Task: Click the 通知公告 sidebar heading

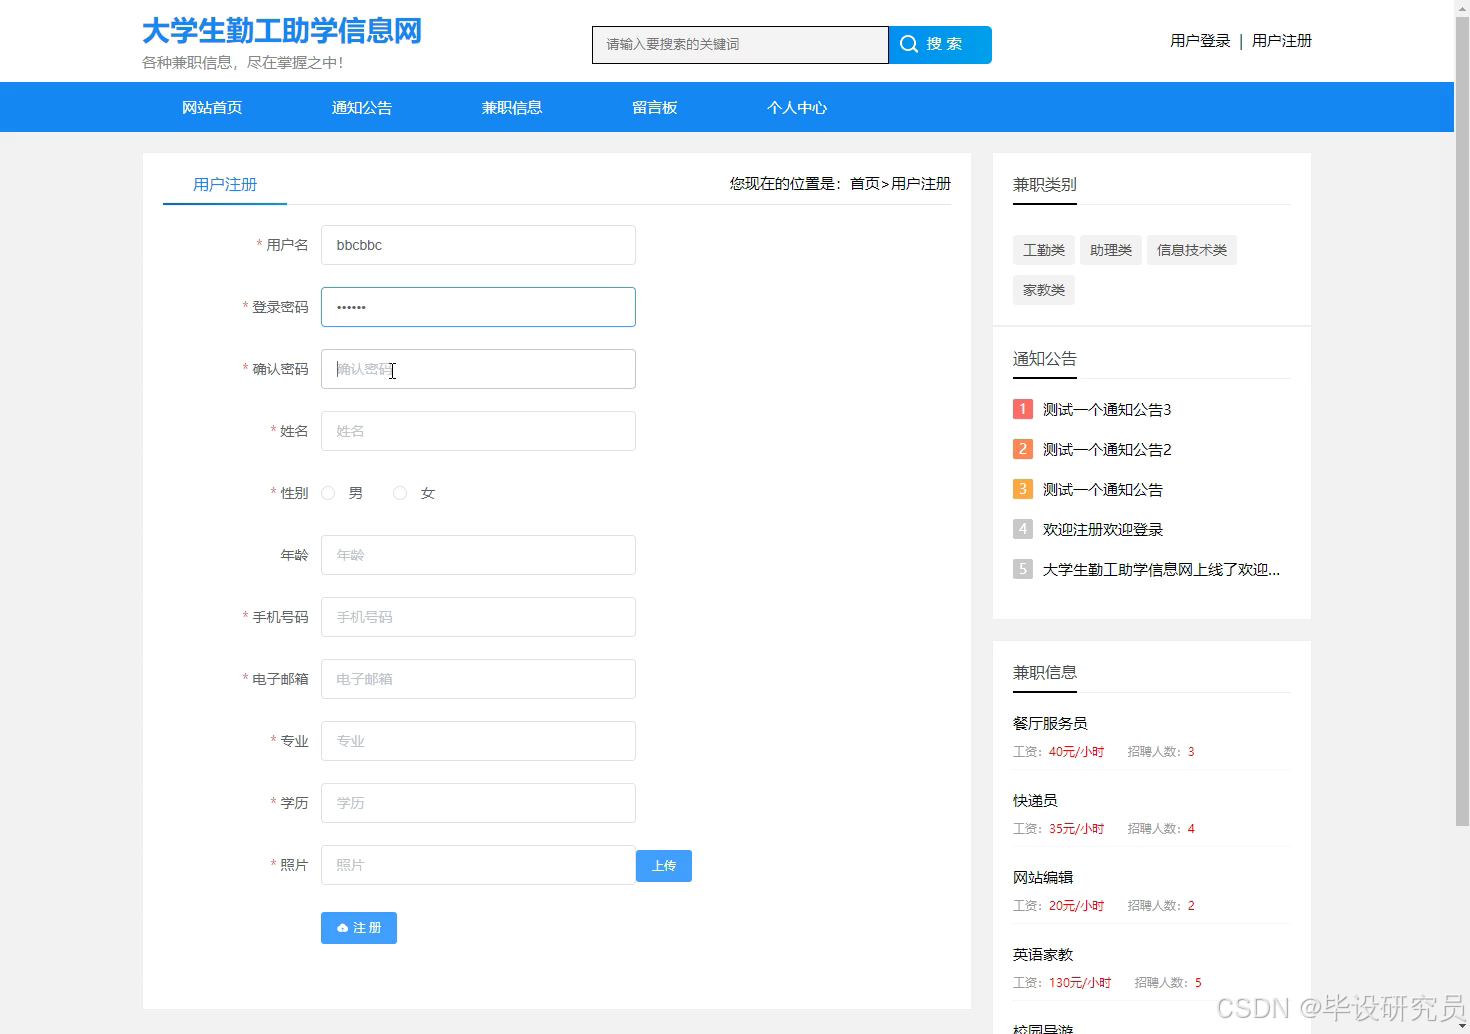Action: pos(1045,358)
